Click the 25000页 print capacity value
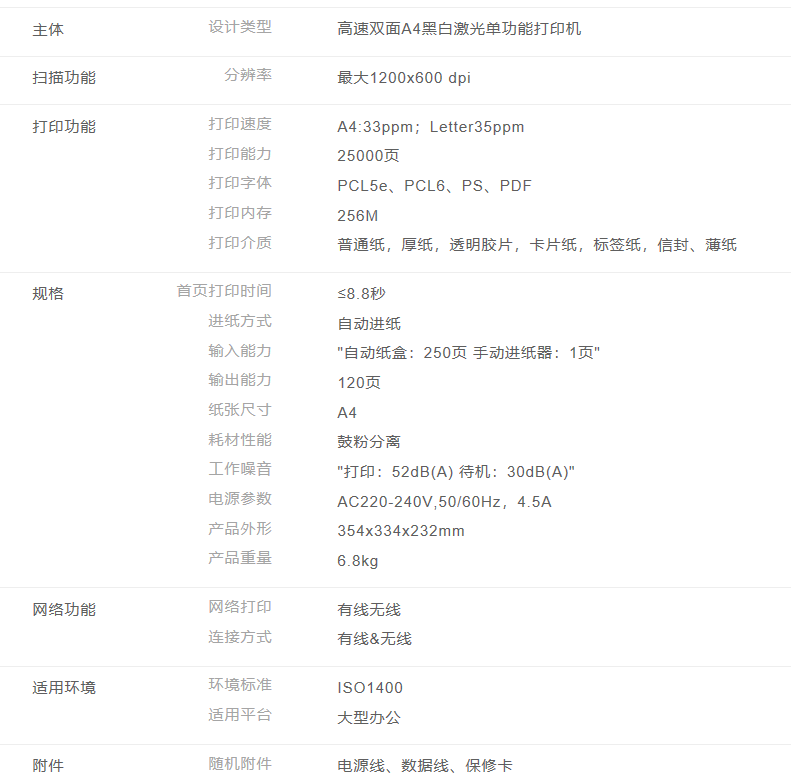Image resolution: width=791 pixels, height=779 pixels. (x=369, y=156)
